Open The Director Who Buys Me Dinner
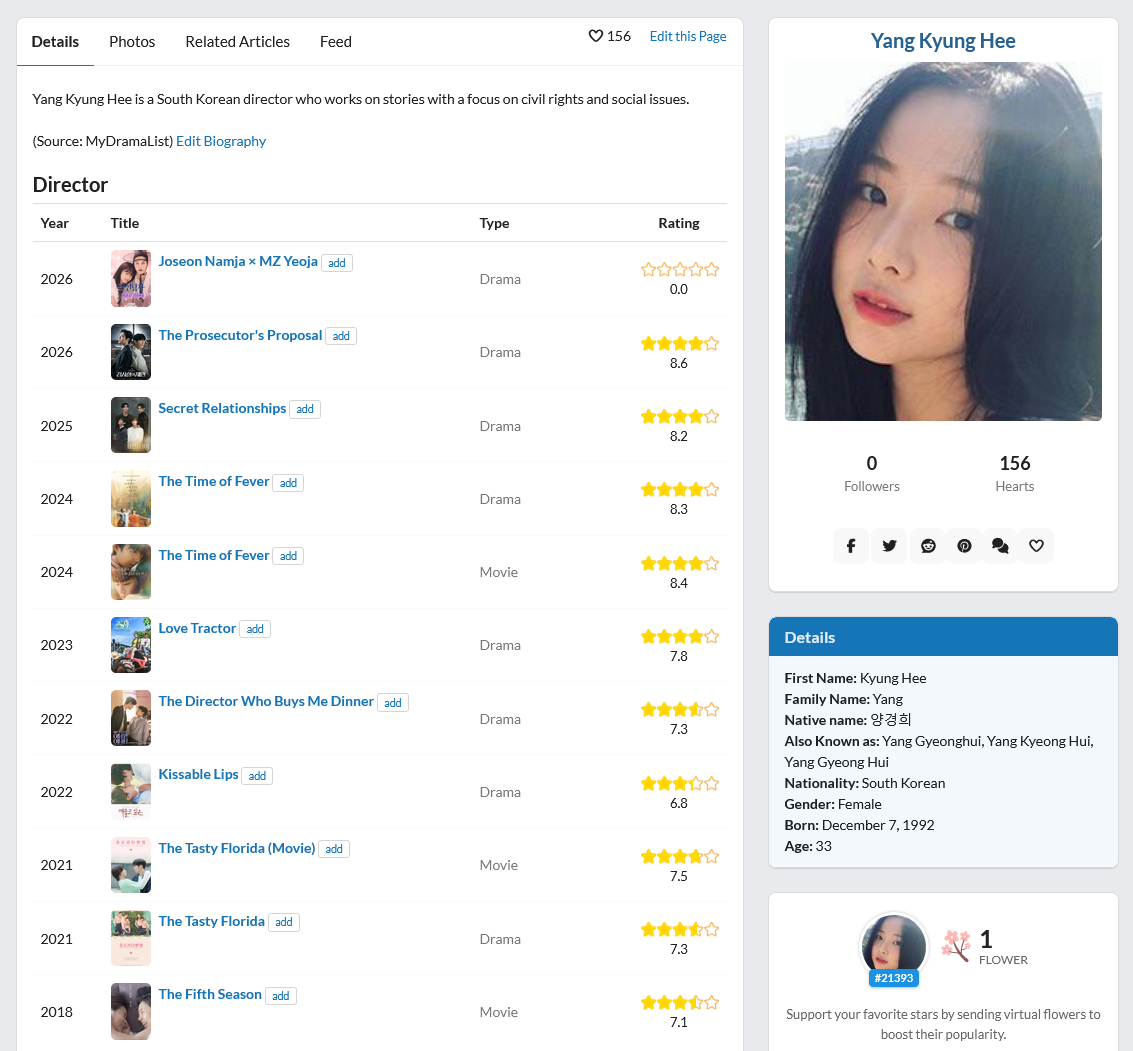Viewport: 1133px width, 1051px height. [266, 701]
